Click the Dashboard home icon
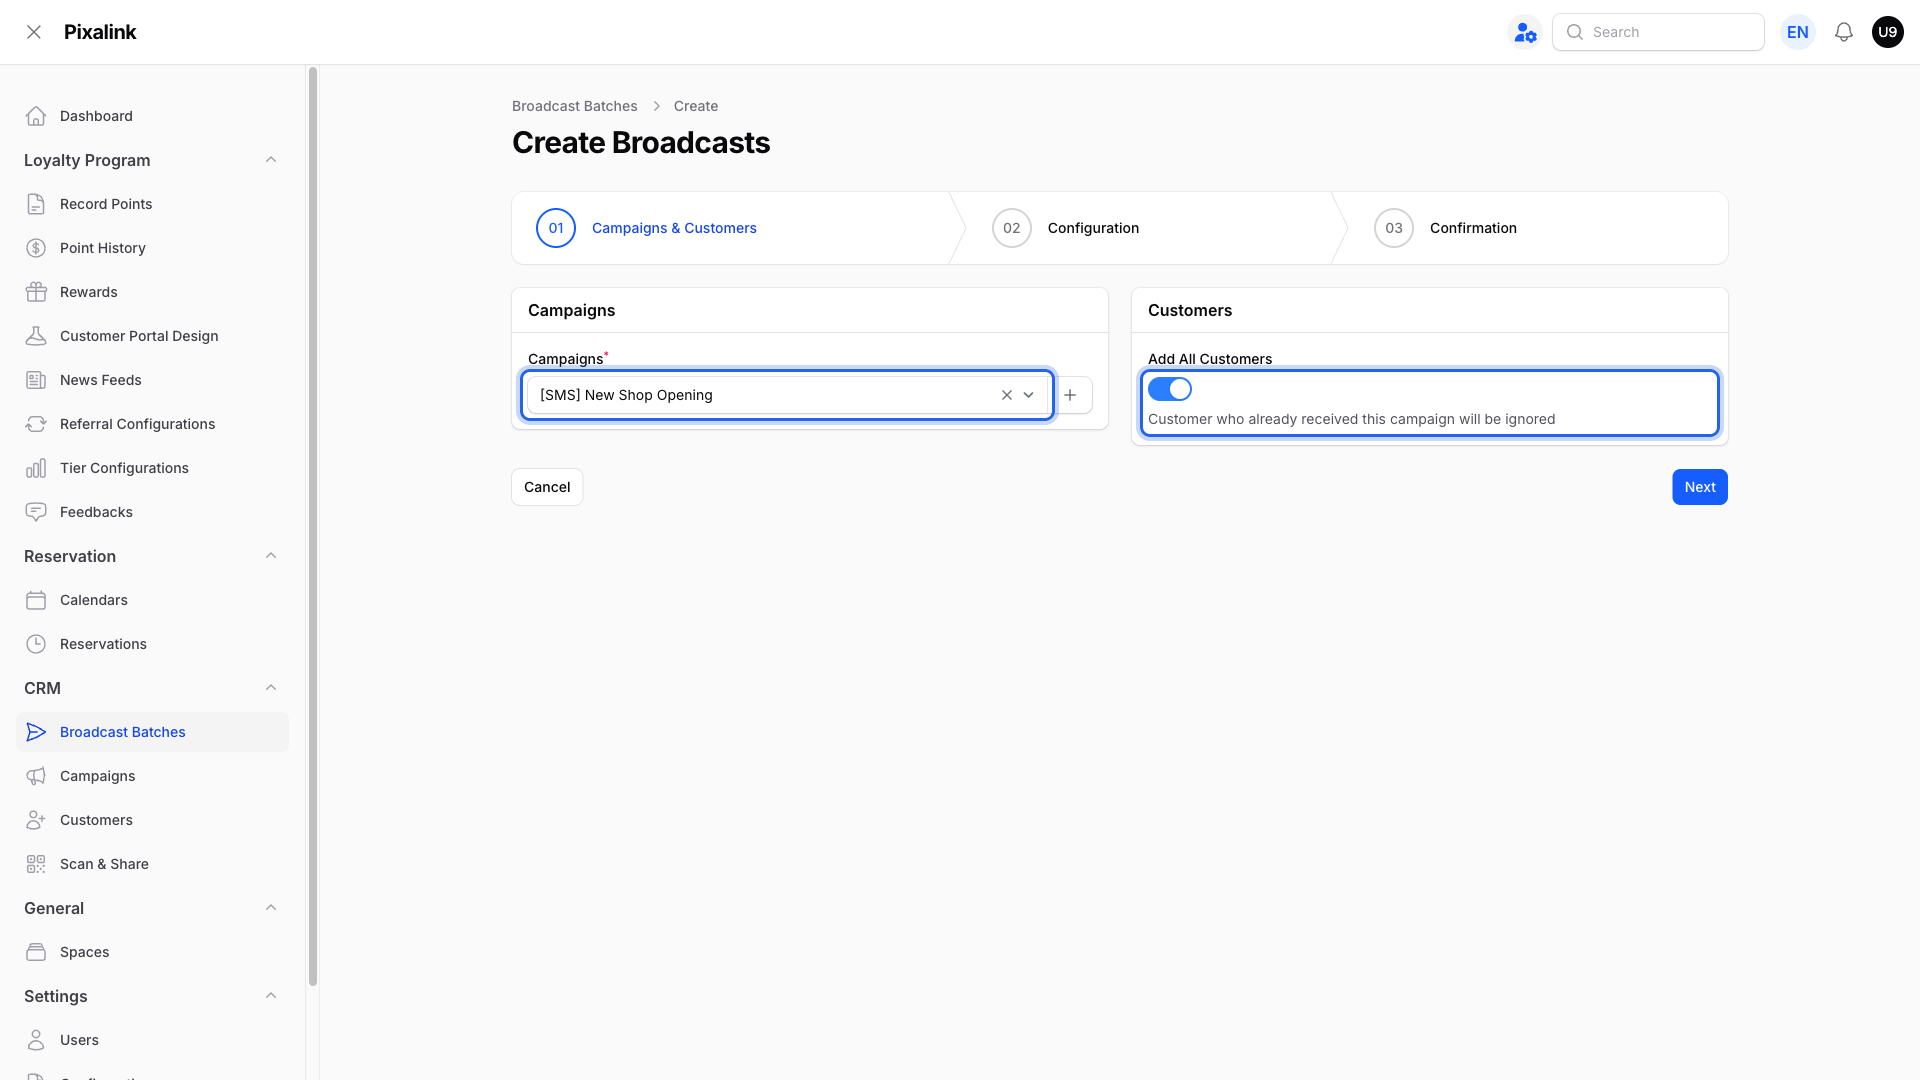The height and width of the screenshot is (1080, 1920). (36, 116)
